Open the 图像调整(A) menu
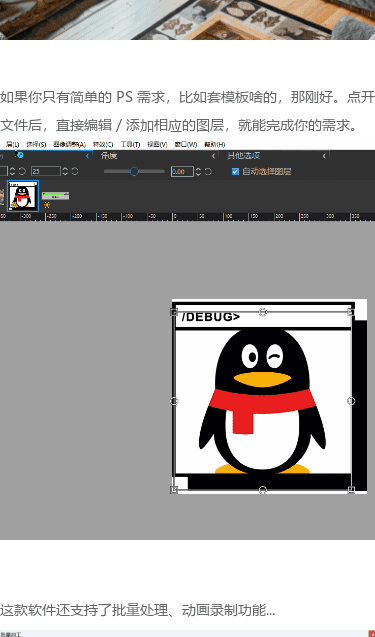 (69, 145)
